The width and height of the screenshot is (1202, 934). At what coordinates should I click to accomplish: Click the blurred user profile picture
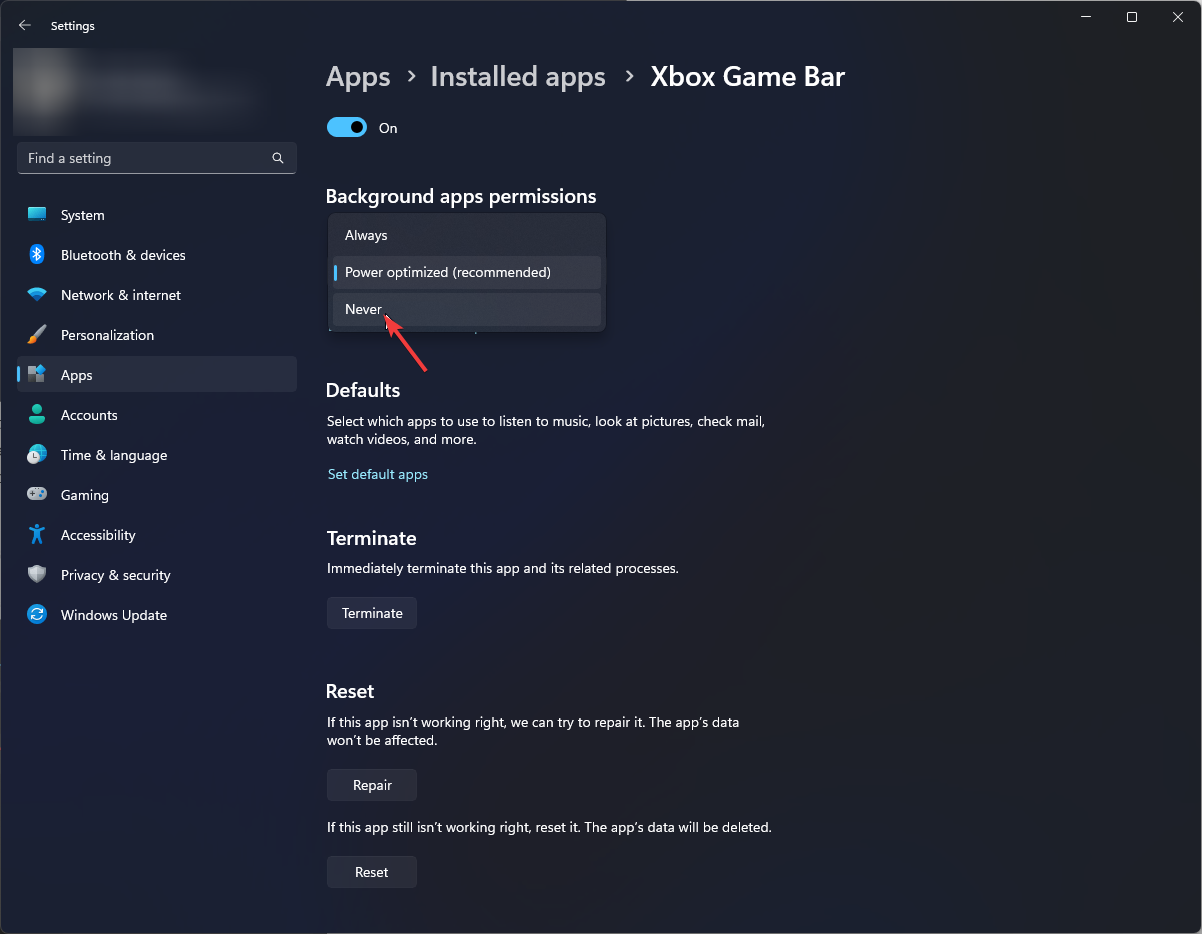pyautogui.click(x=43, y=88)
